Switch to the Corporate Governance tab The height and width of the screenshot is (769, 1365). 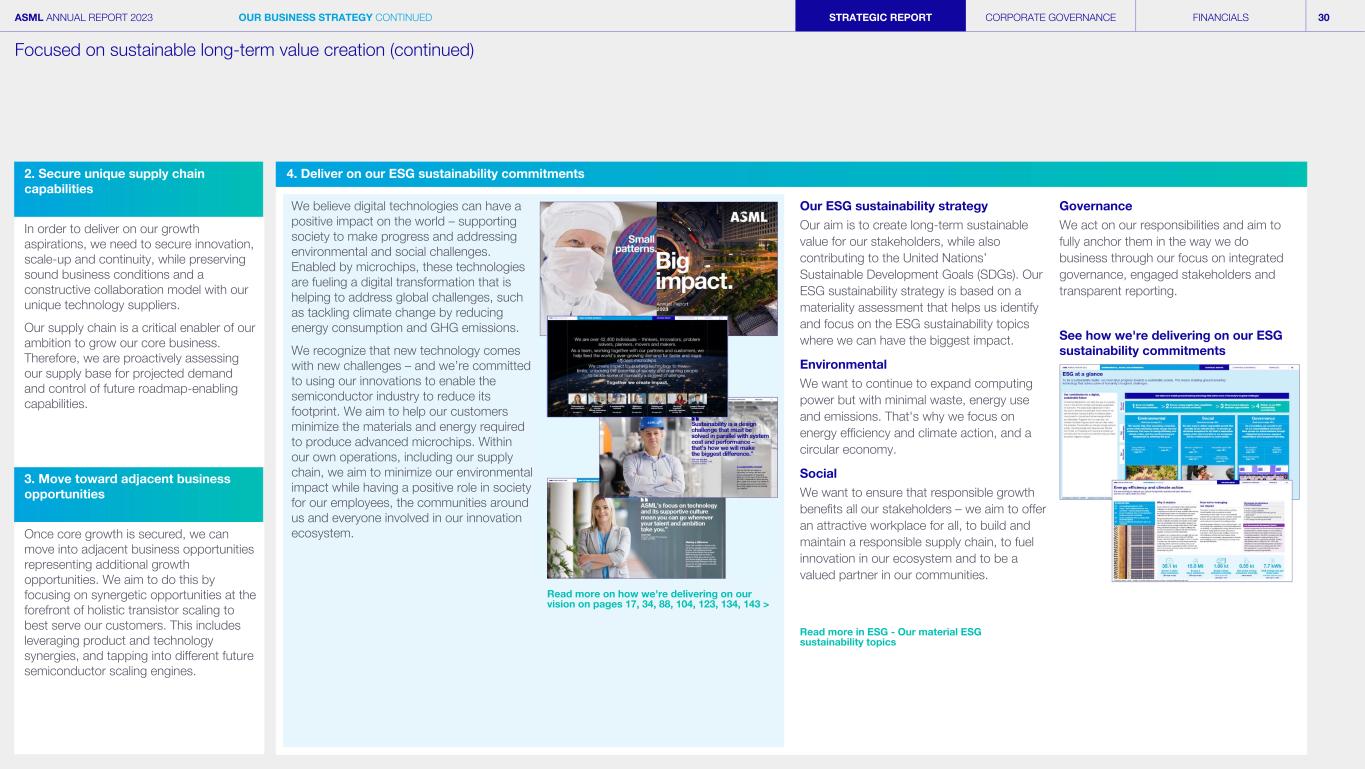tap(1051, 17)
